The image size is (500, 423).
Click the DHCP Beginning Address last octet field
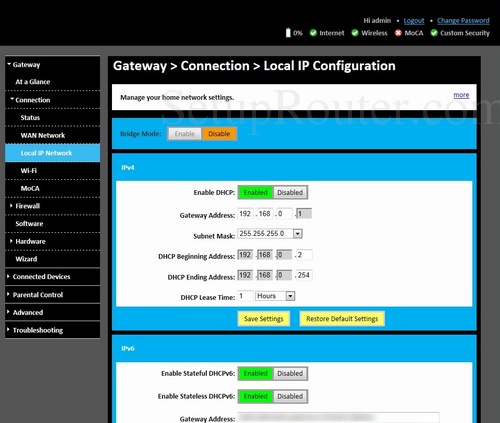[304, 255]
